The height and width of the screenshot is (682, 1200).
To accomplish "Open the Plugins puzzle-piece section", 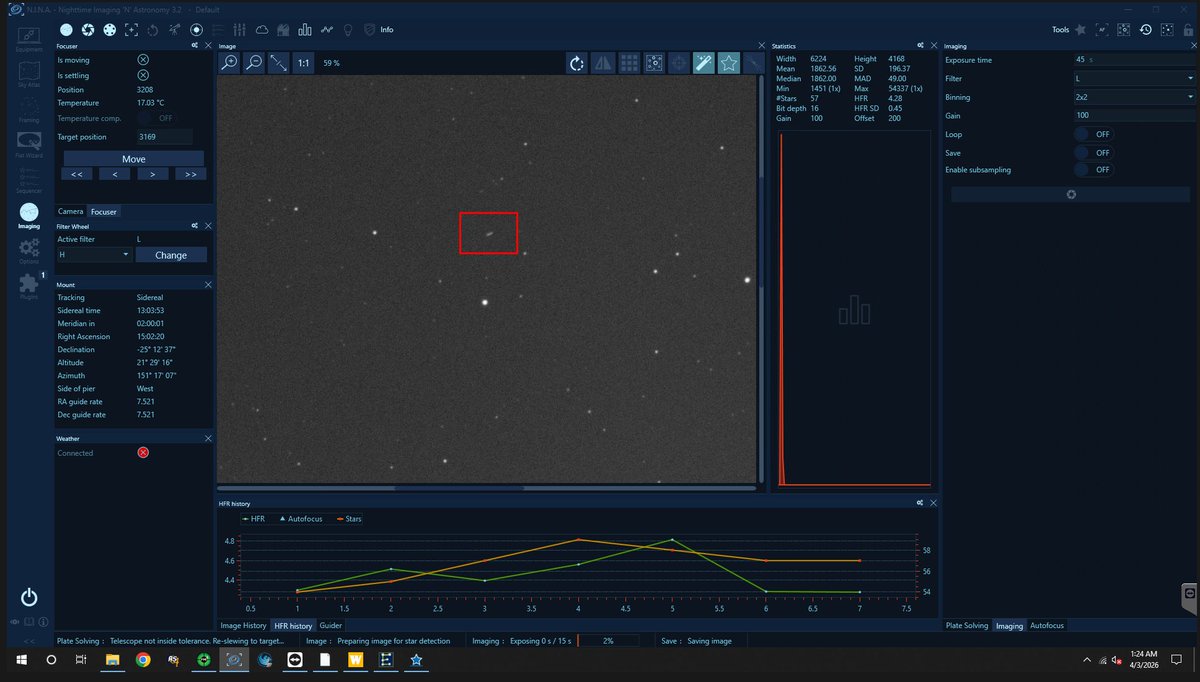I will pos(29,285).
